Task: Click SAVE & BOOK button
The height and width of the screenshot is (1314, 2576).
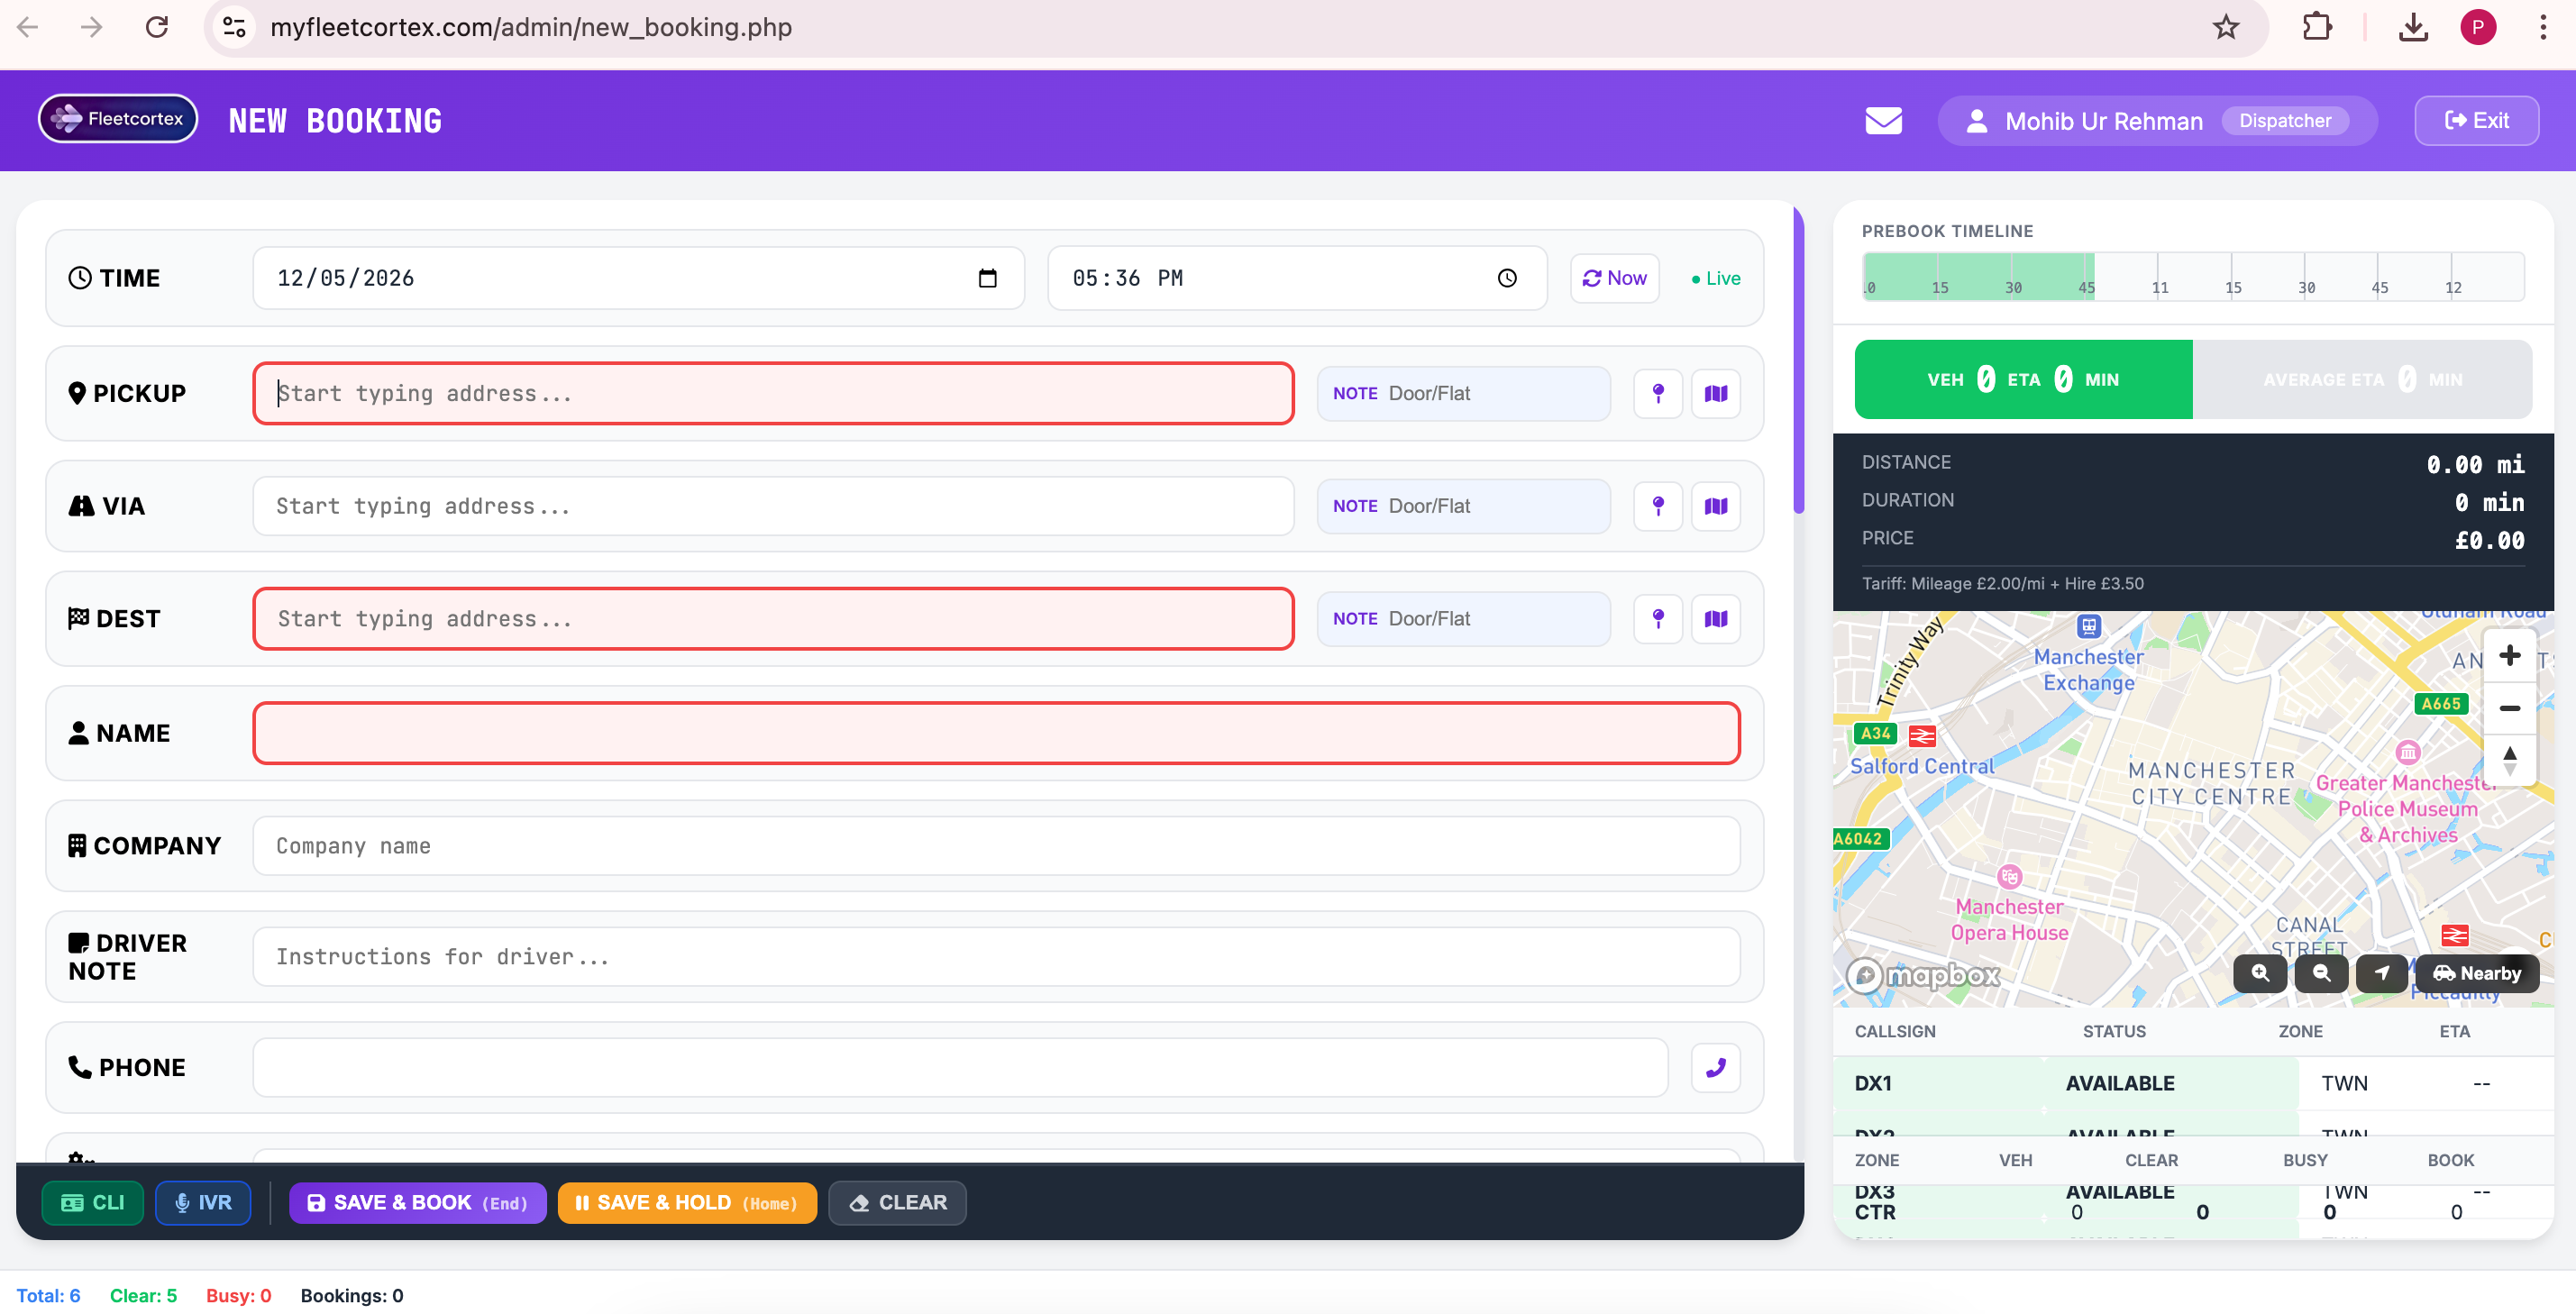Action: coord(417,1203)
